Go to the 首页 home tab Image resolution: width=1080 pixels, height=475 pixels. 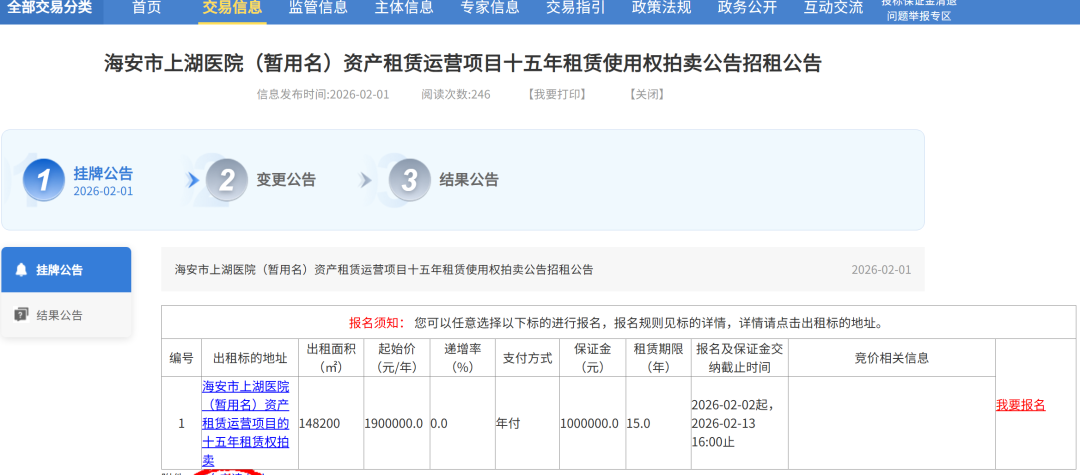click(146, 8)
